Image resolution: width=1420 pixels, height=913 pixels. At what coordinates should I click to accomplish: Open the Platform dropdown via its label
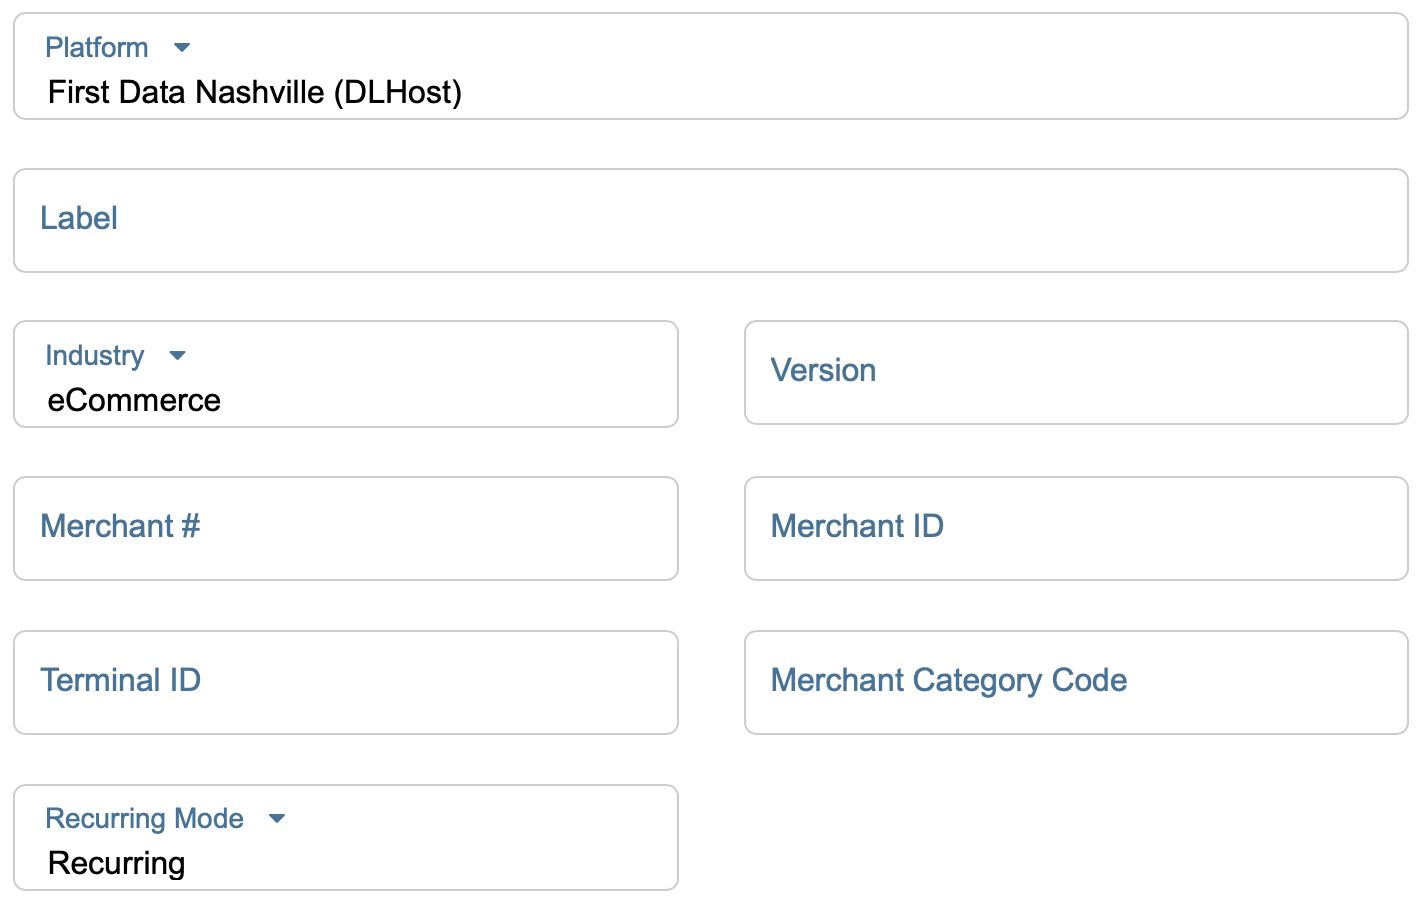click(97, 48)
